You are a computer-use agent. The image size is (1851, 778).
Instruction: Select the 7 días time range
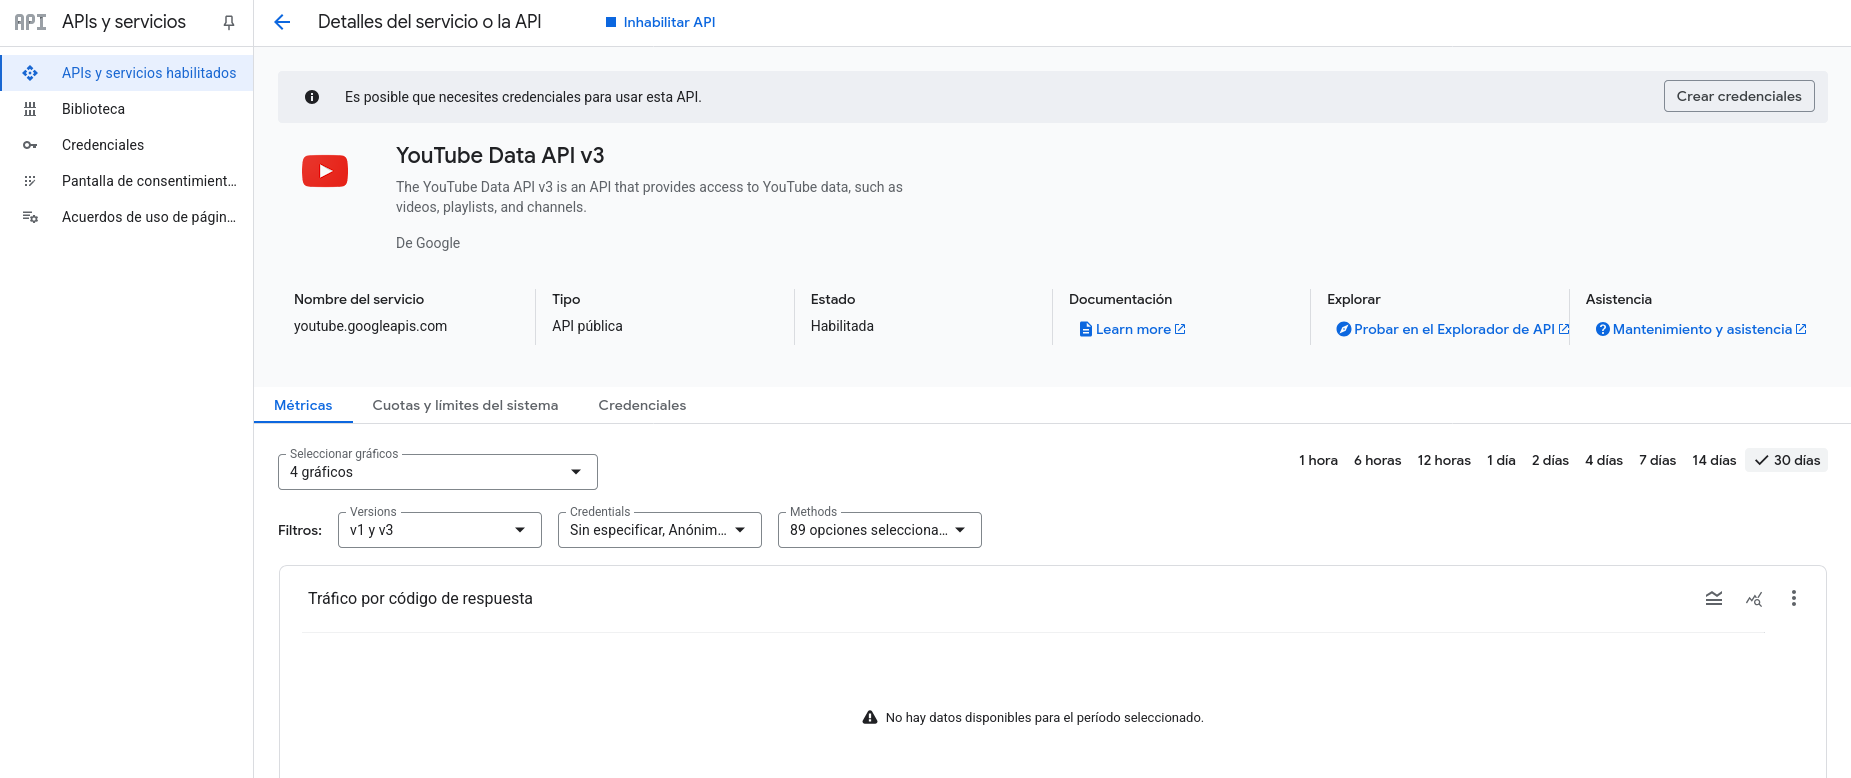(x=1657, y=460)
